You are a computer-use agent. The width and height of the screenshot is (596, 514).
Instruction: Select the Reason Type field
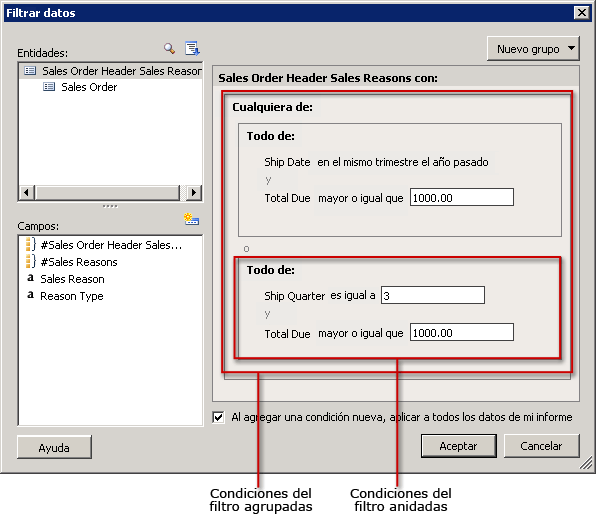click(72, 296)
